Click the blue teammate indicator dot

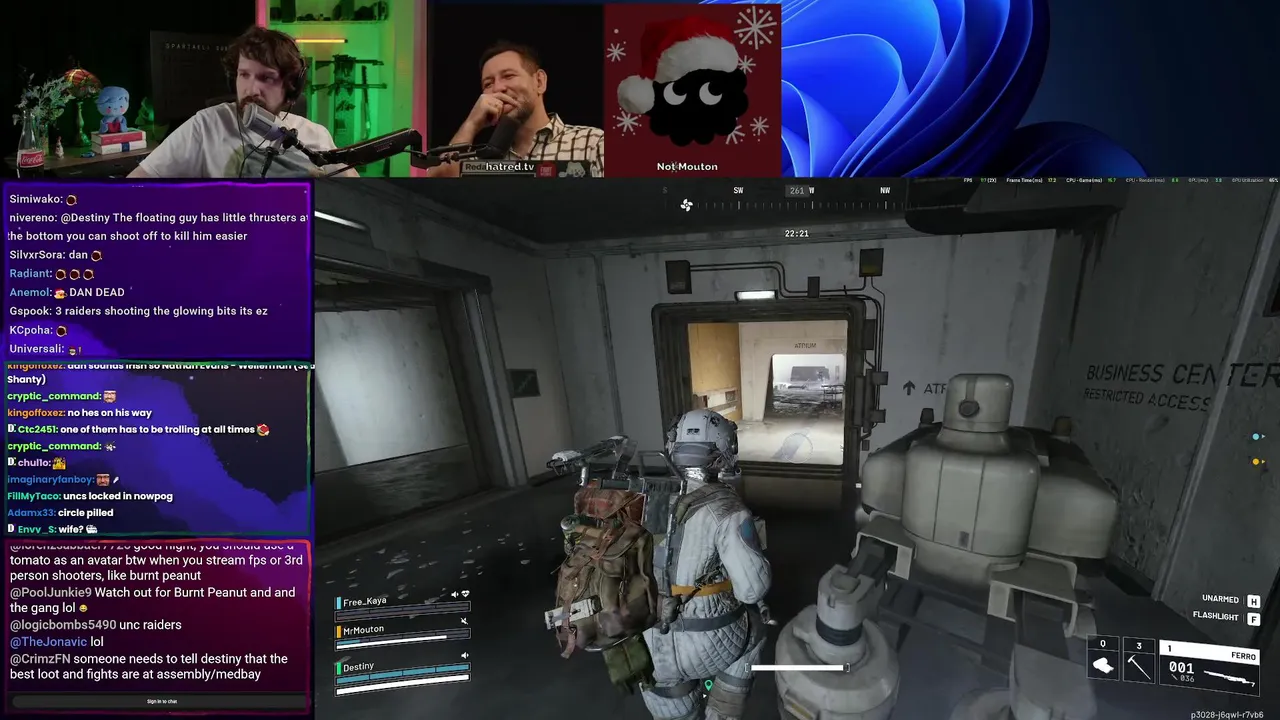point(1257,437)
